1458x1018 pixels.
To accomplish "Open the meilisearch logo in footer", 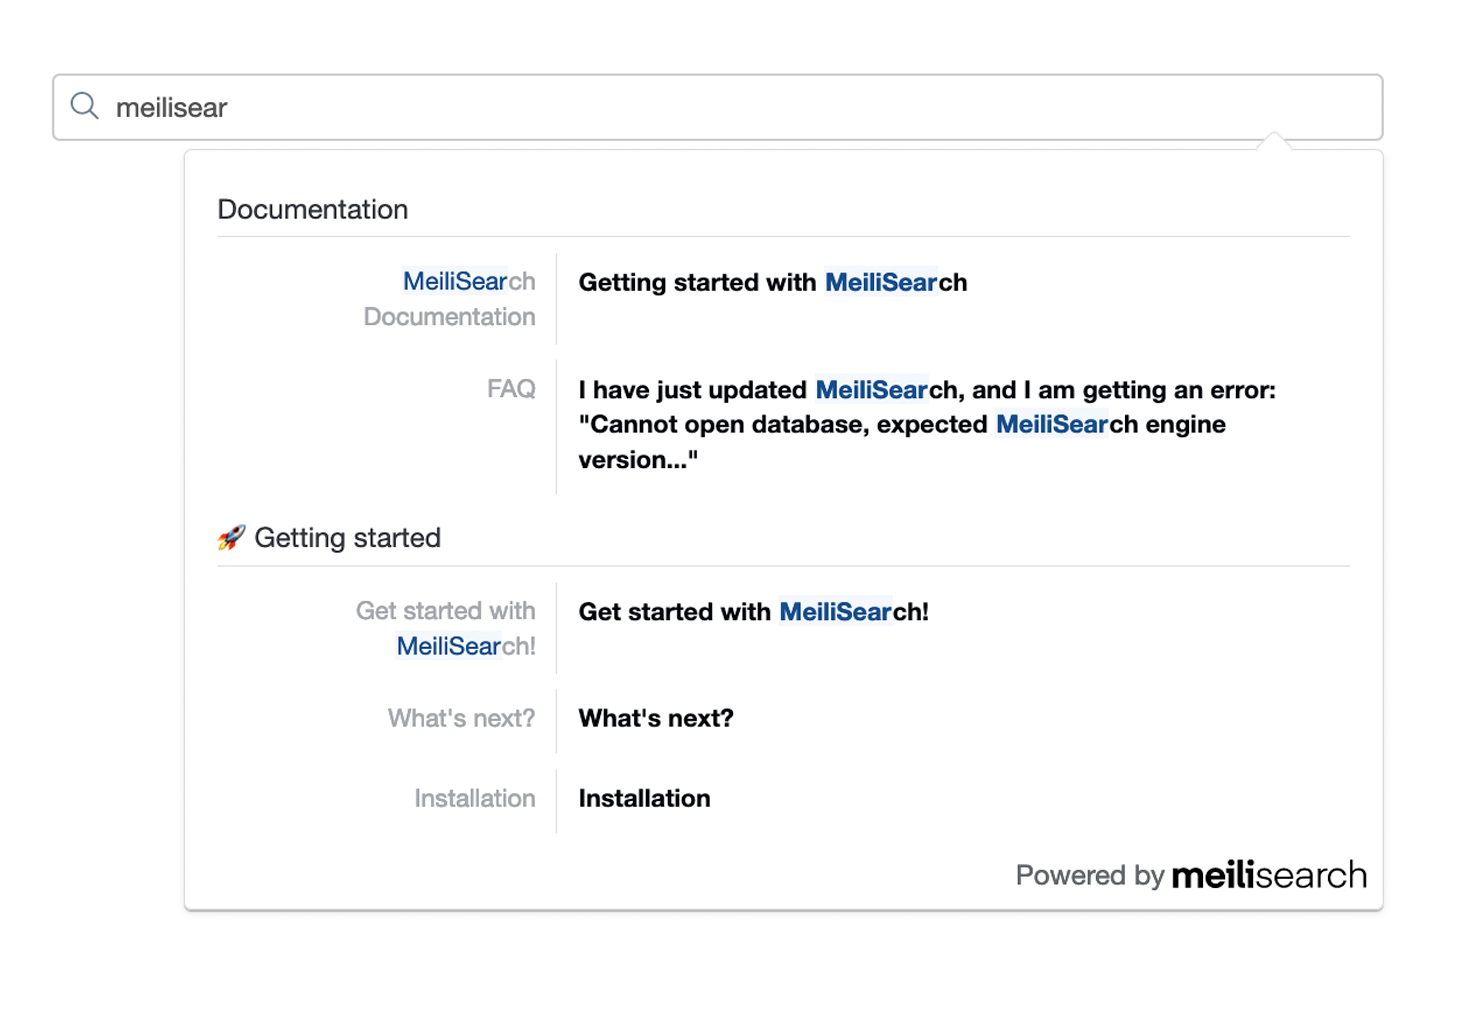I will point(1268,875).
